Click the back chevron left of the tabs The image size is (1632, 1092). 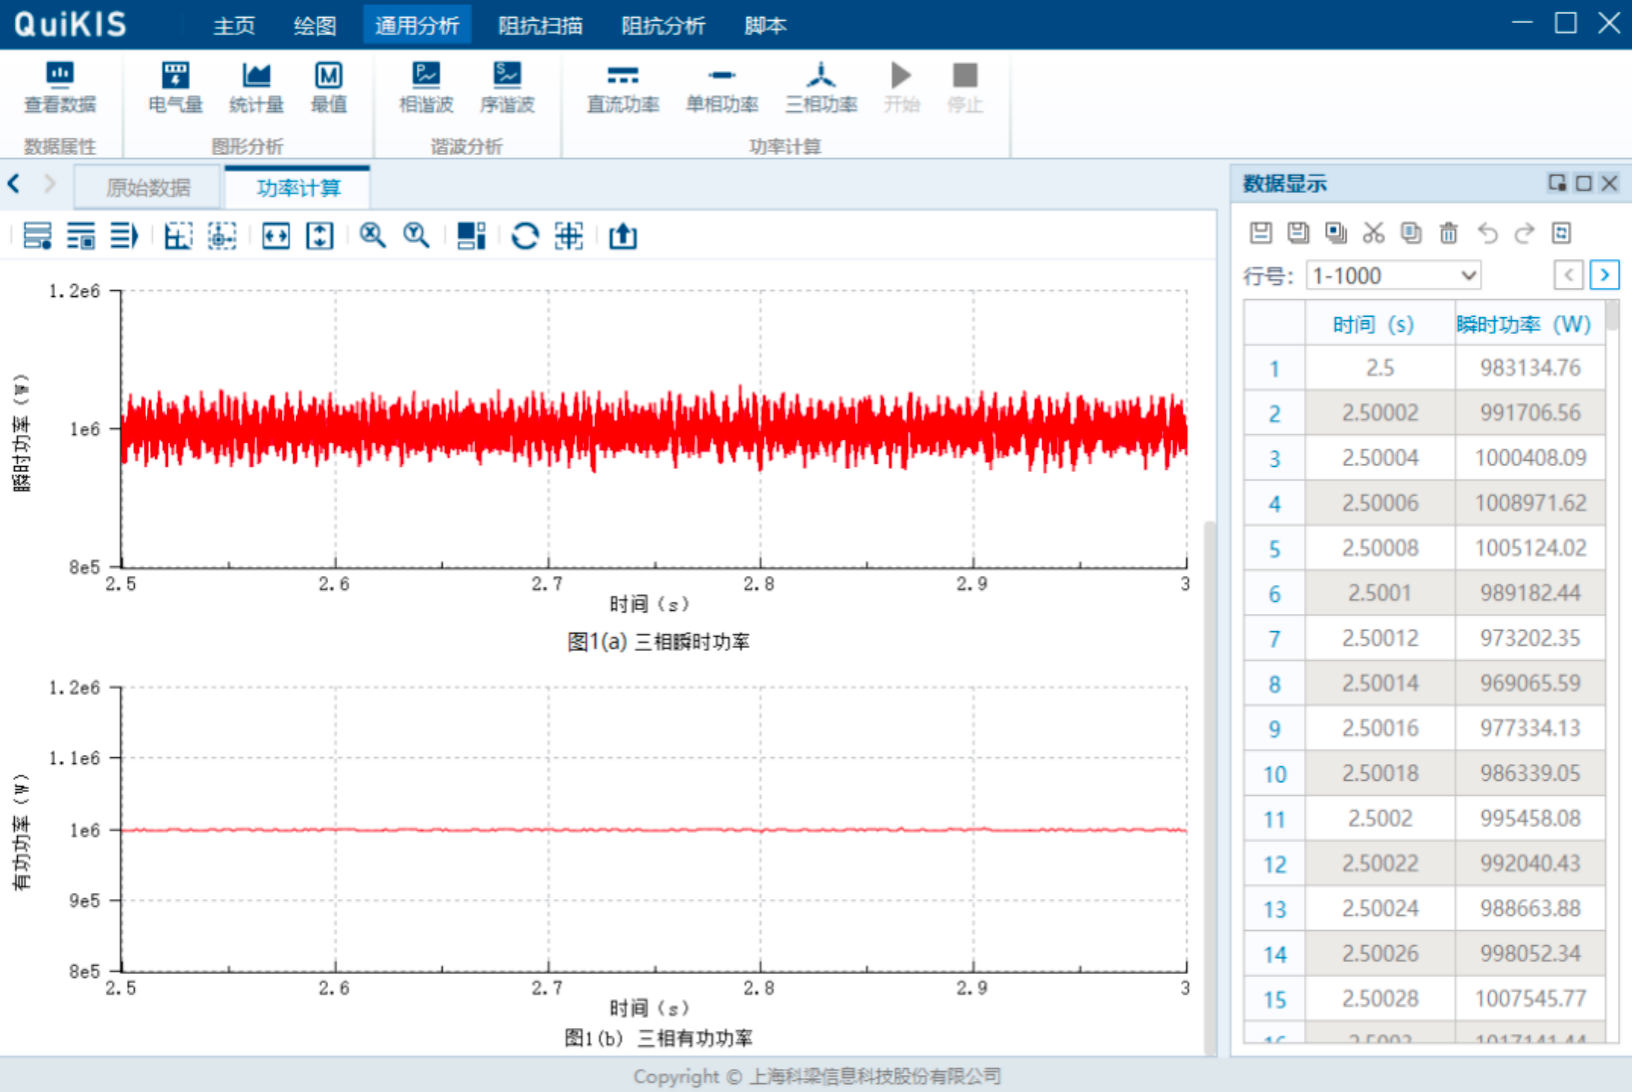pyautogui.click(x=14, y=184)
